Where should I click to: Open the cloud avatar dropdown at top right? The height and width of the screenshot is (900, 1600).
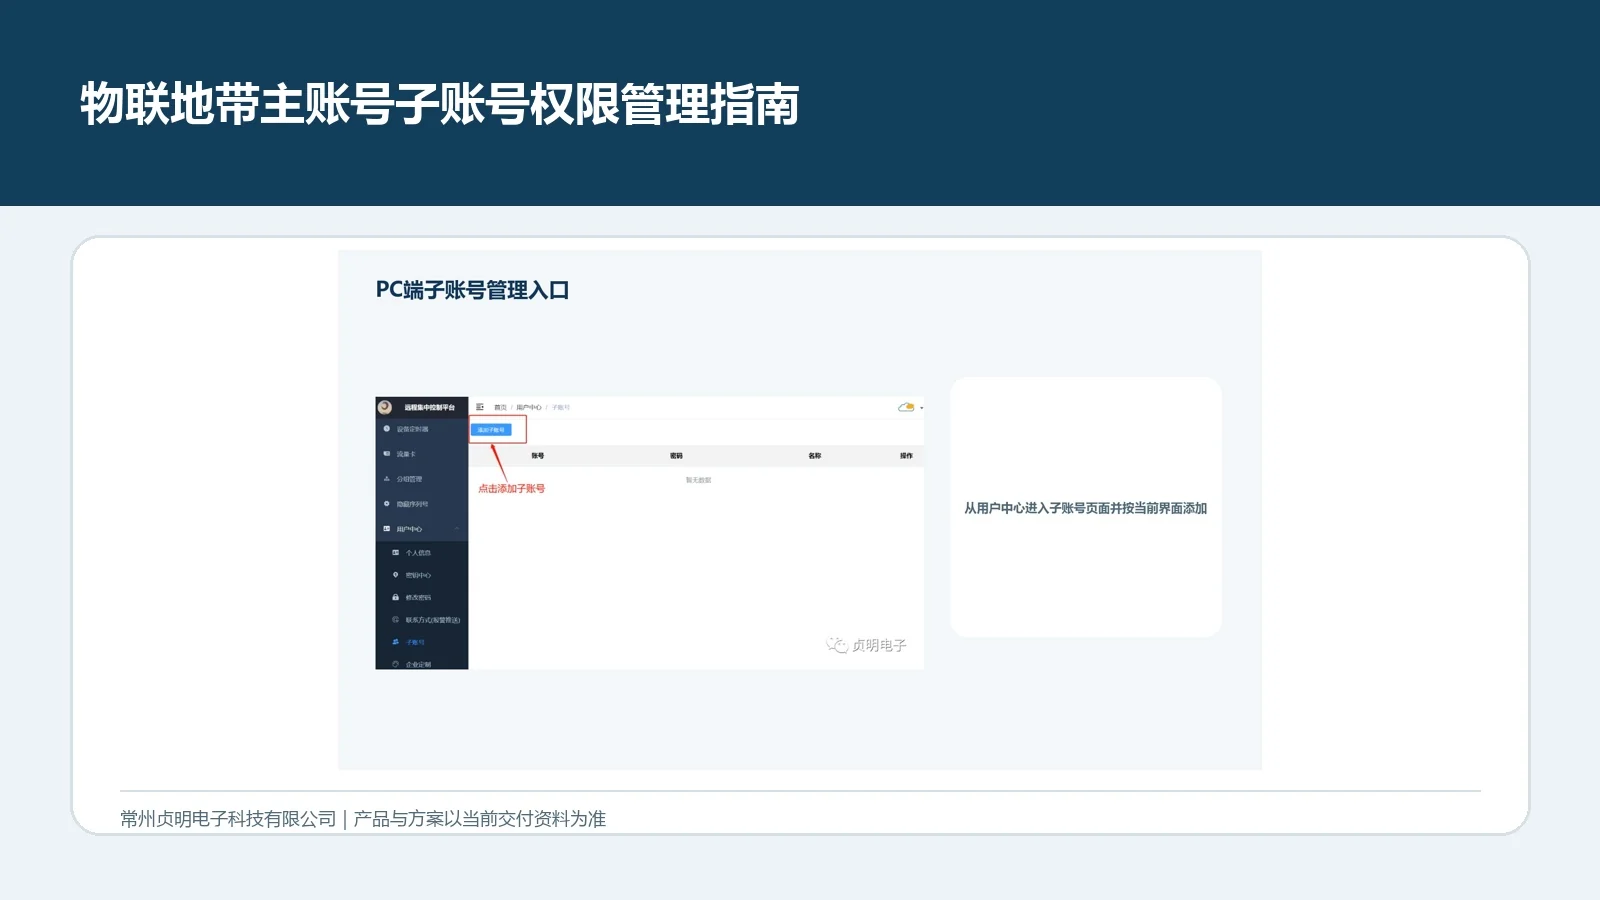coord(910,407)
